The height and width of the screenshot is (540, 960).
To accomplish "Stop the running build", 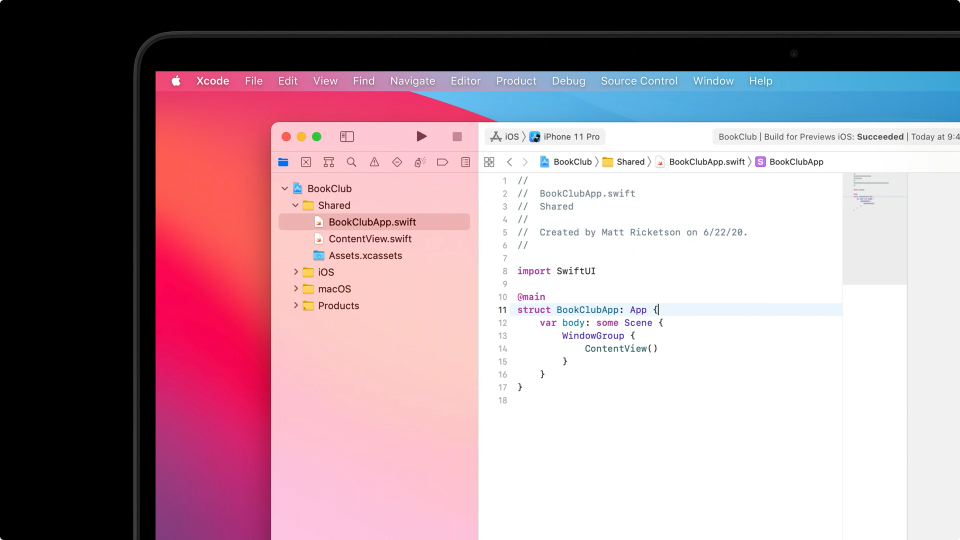I will 457,137.
